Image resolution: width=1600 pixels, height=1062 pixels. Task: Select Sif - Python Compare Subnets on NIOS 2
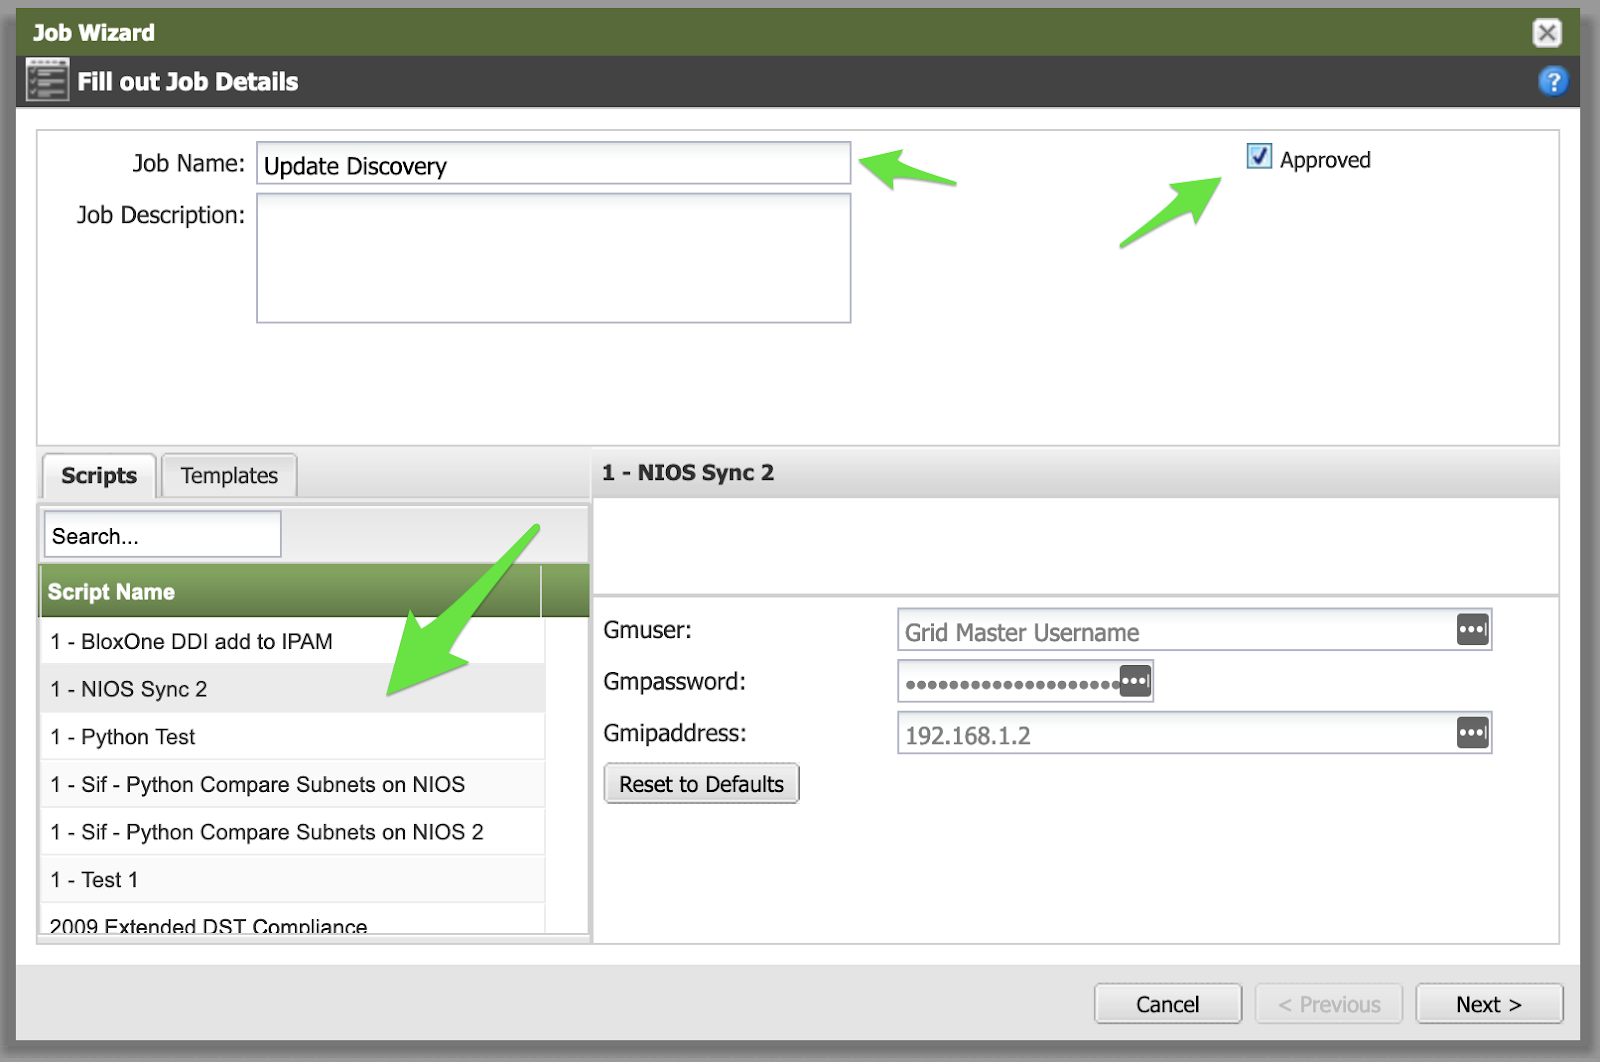point(267,832)
